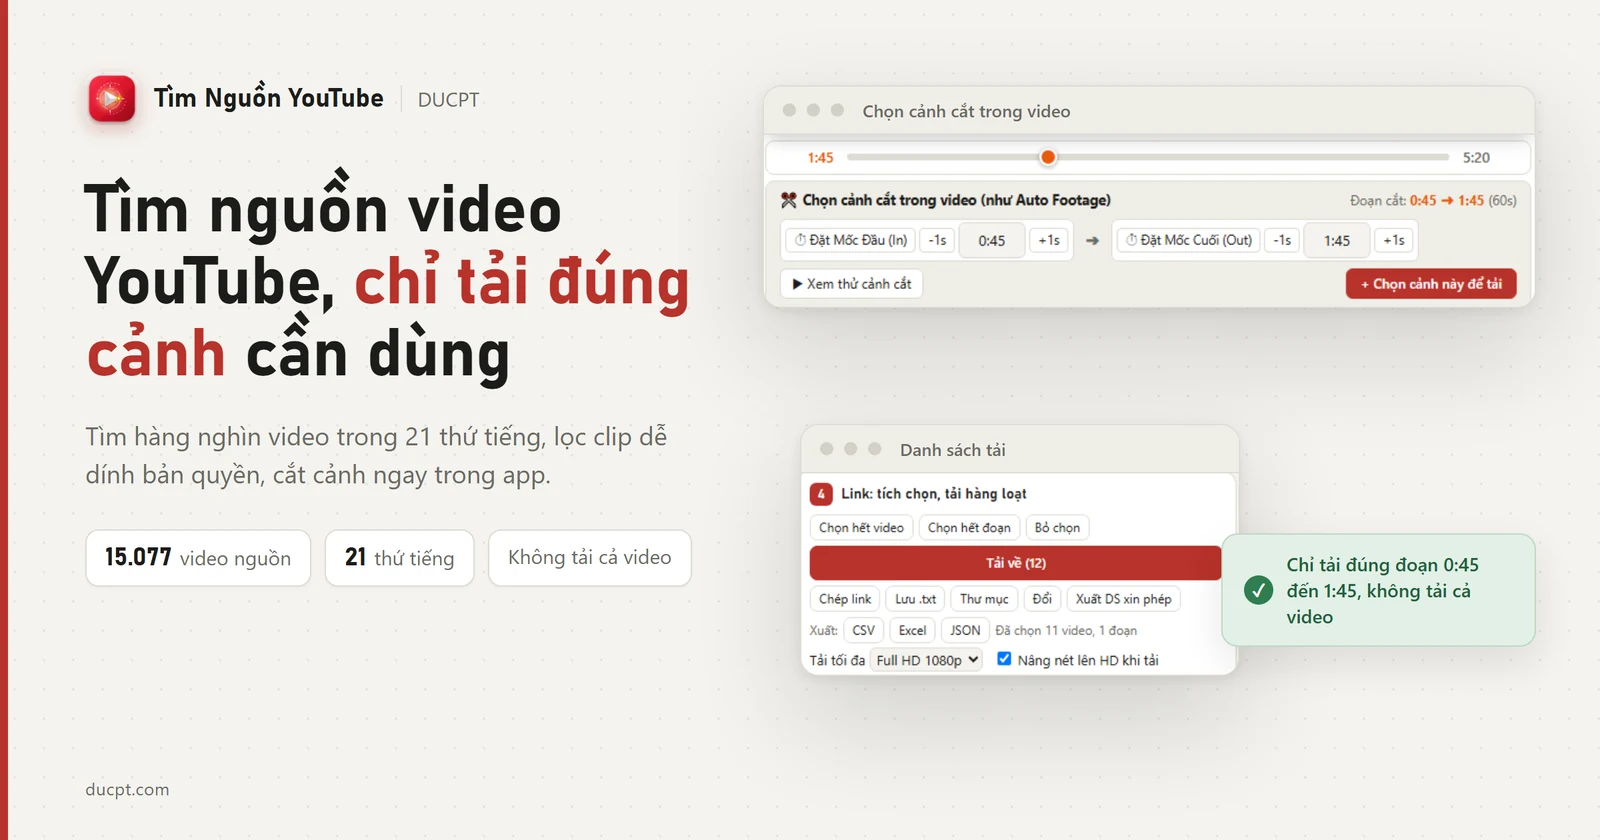
Task: Set the start marker with Đặt Mốc Đầu (In)
Action: [x=851, y=240]
